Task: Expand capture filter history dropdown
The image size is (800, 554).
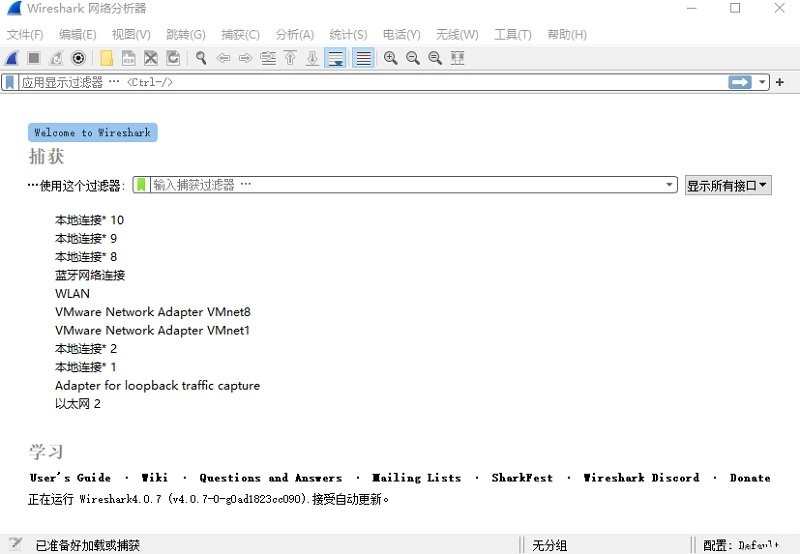Action: tap(669, 185)
